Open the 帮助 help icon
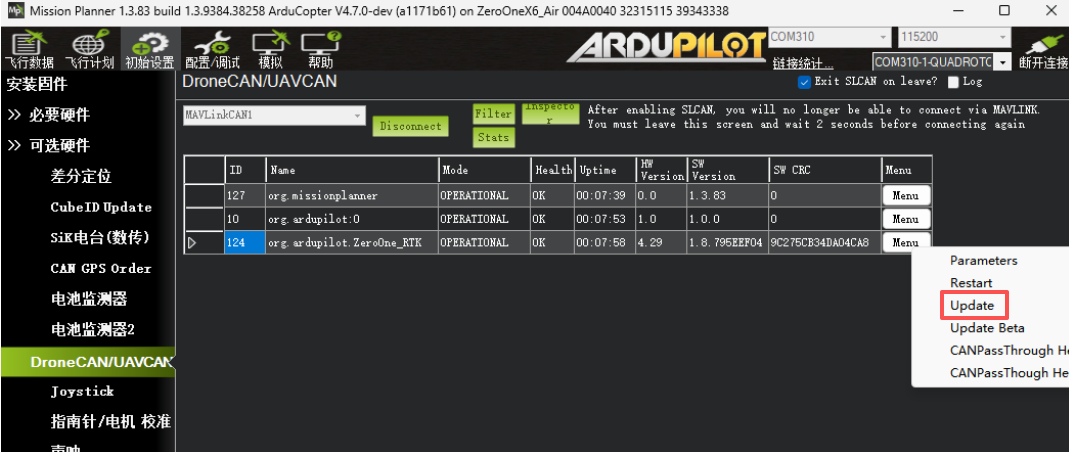Screen dimensions: 1069x452 (320, 50)
